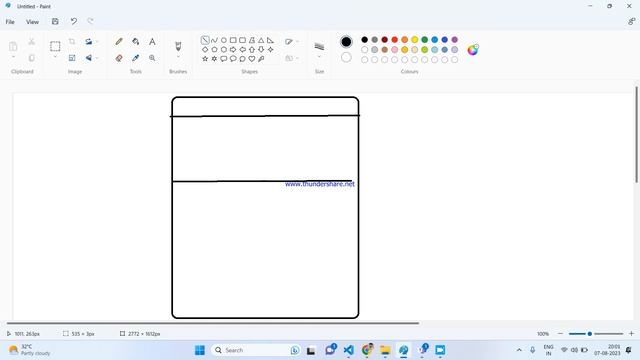Pick the dark red colour swatch
This screenshot has width=640, height=360.
coord(384,40)
